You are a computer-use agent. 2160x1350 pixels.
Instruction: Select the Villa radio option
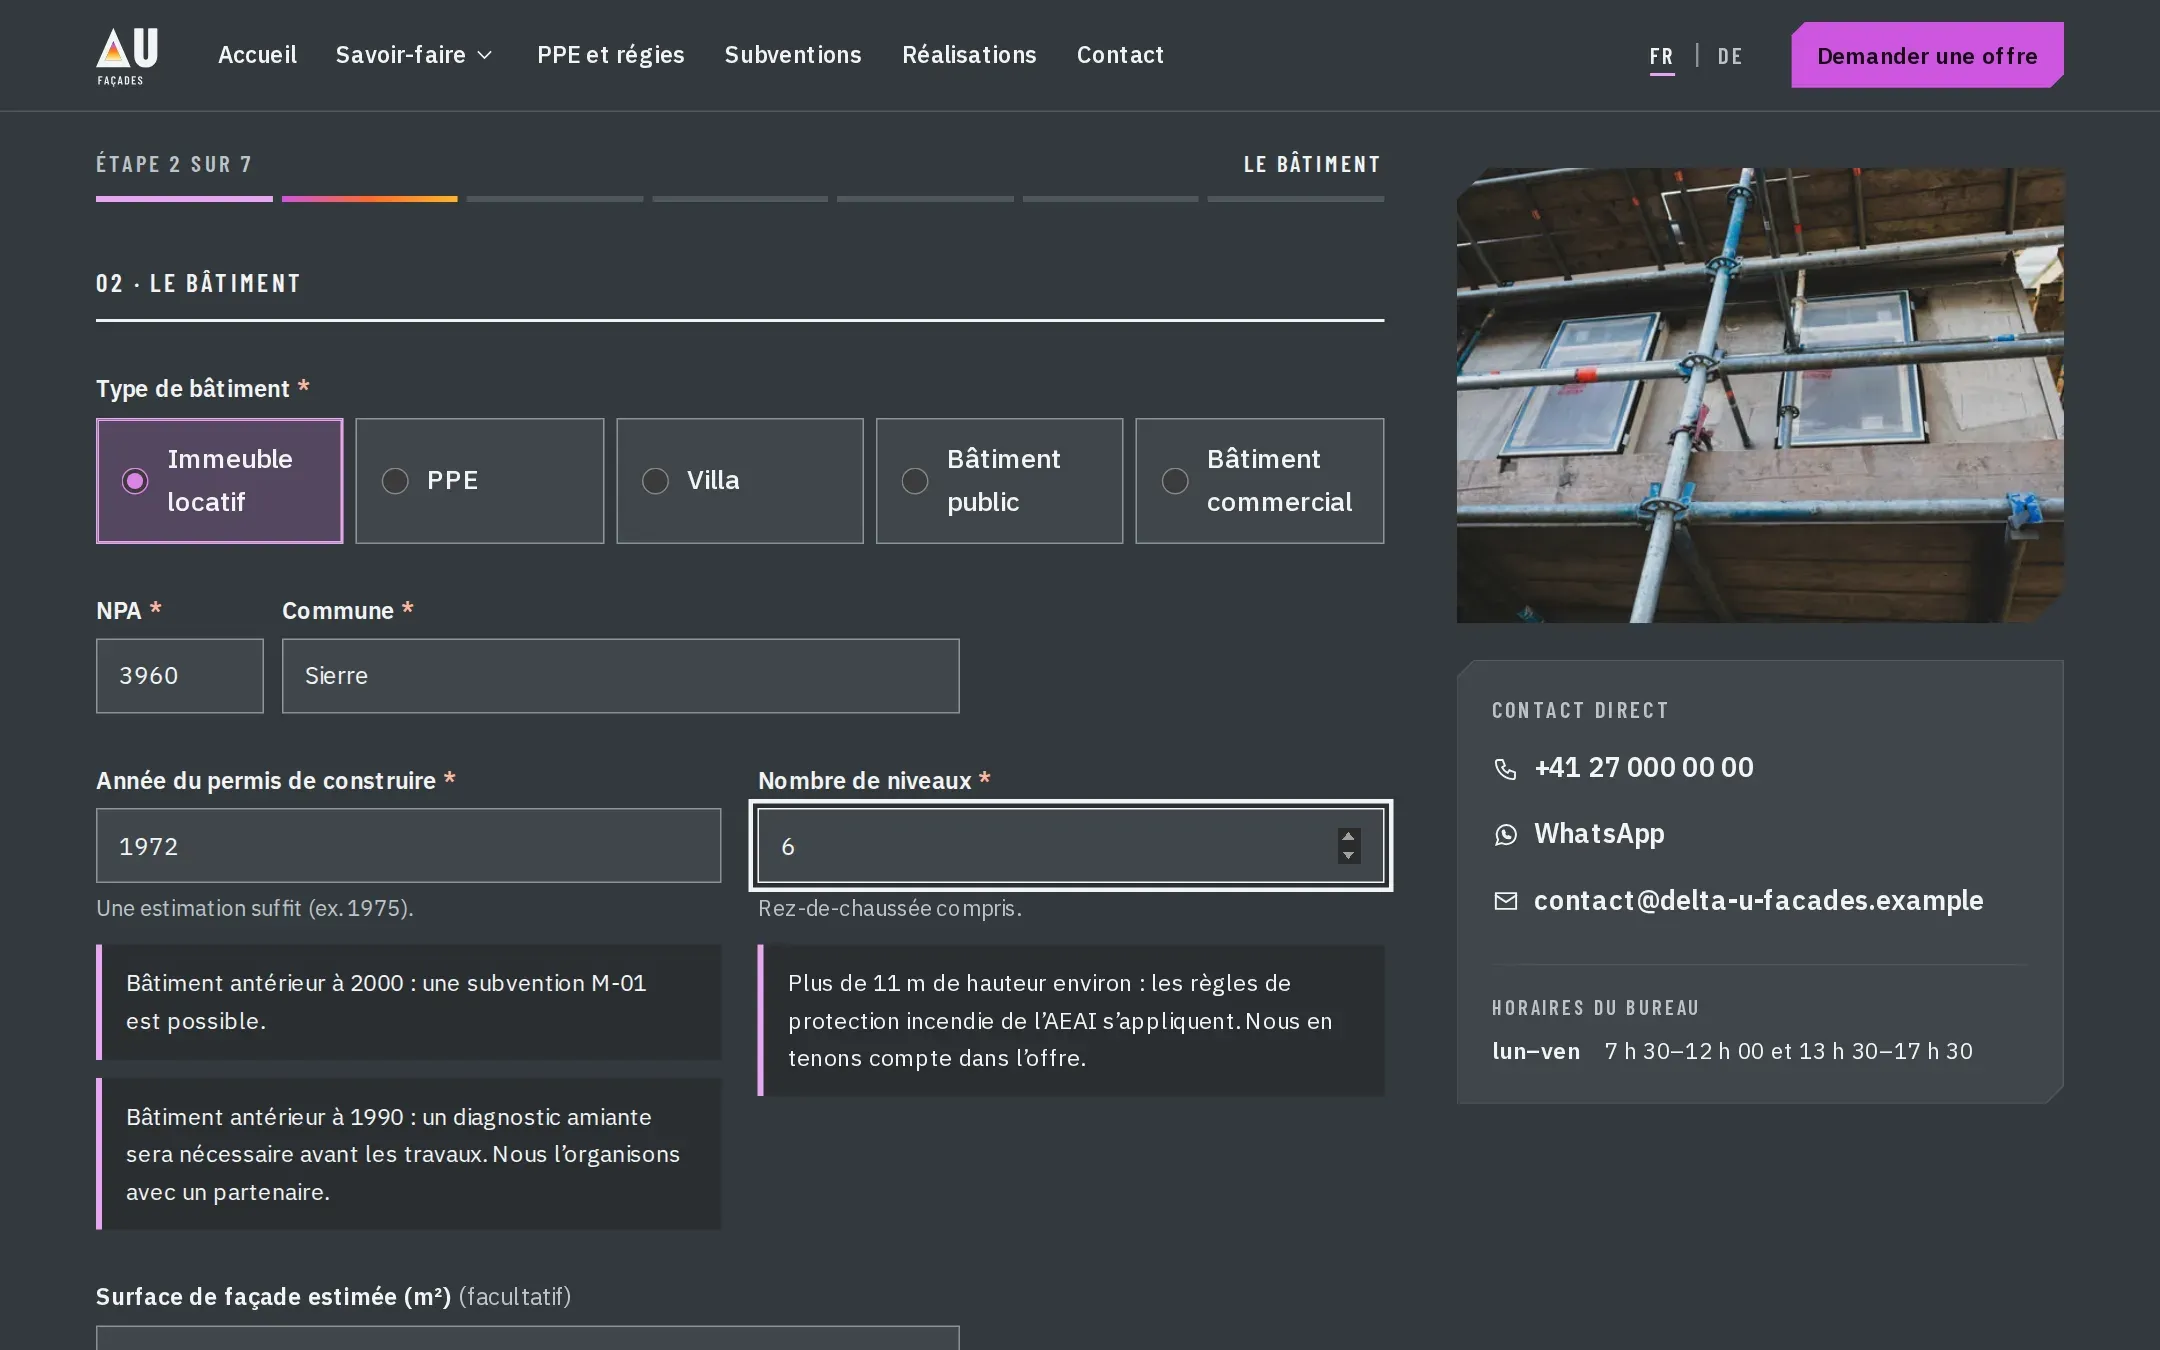click(x=740, y=481)
